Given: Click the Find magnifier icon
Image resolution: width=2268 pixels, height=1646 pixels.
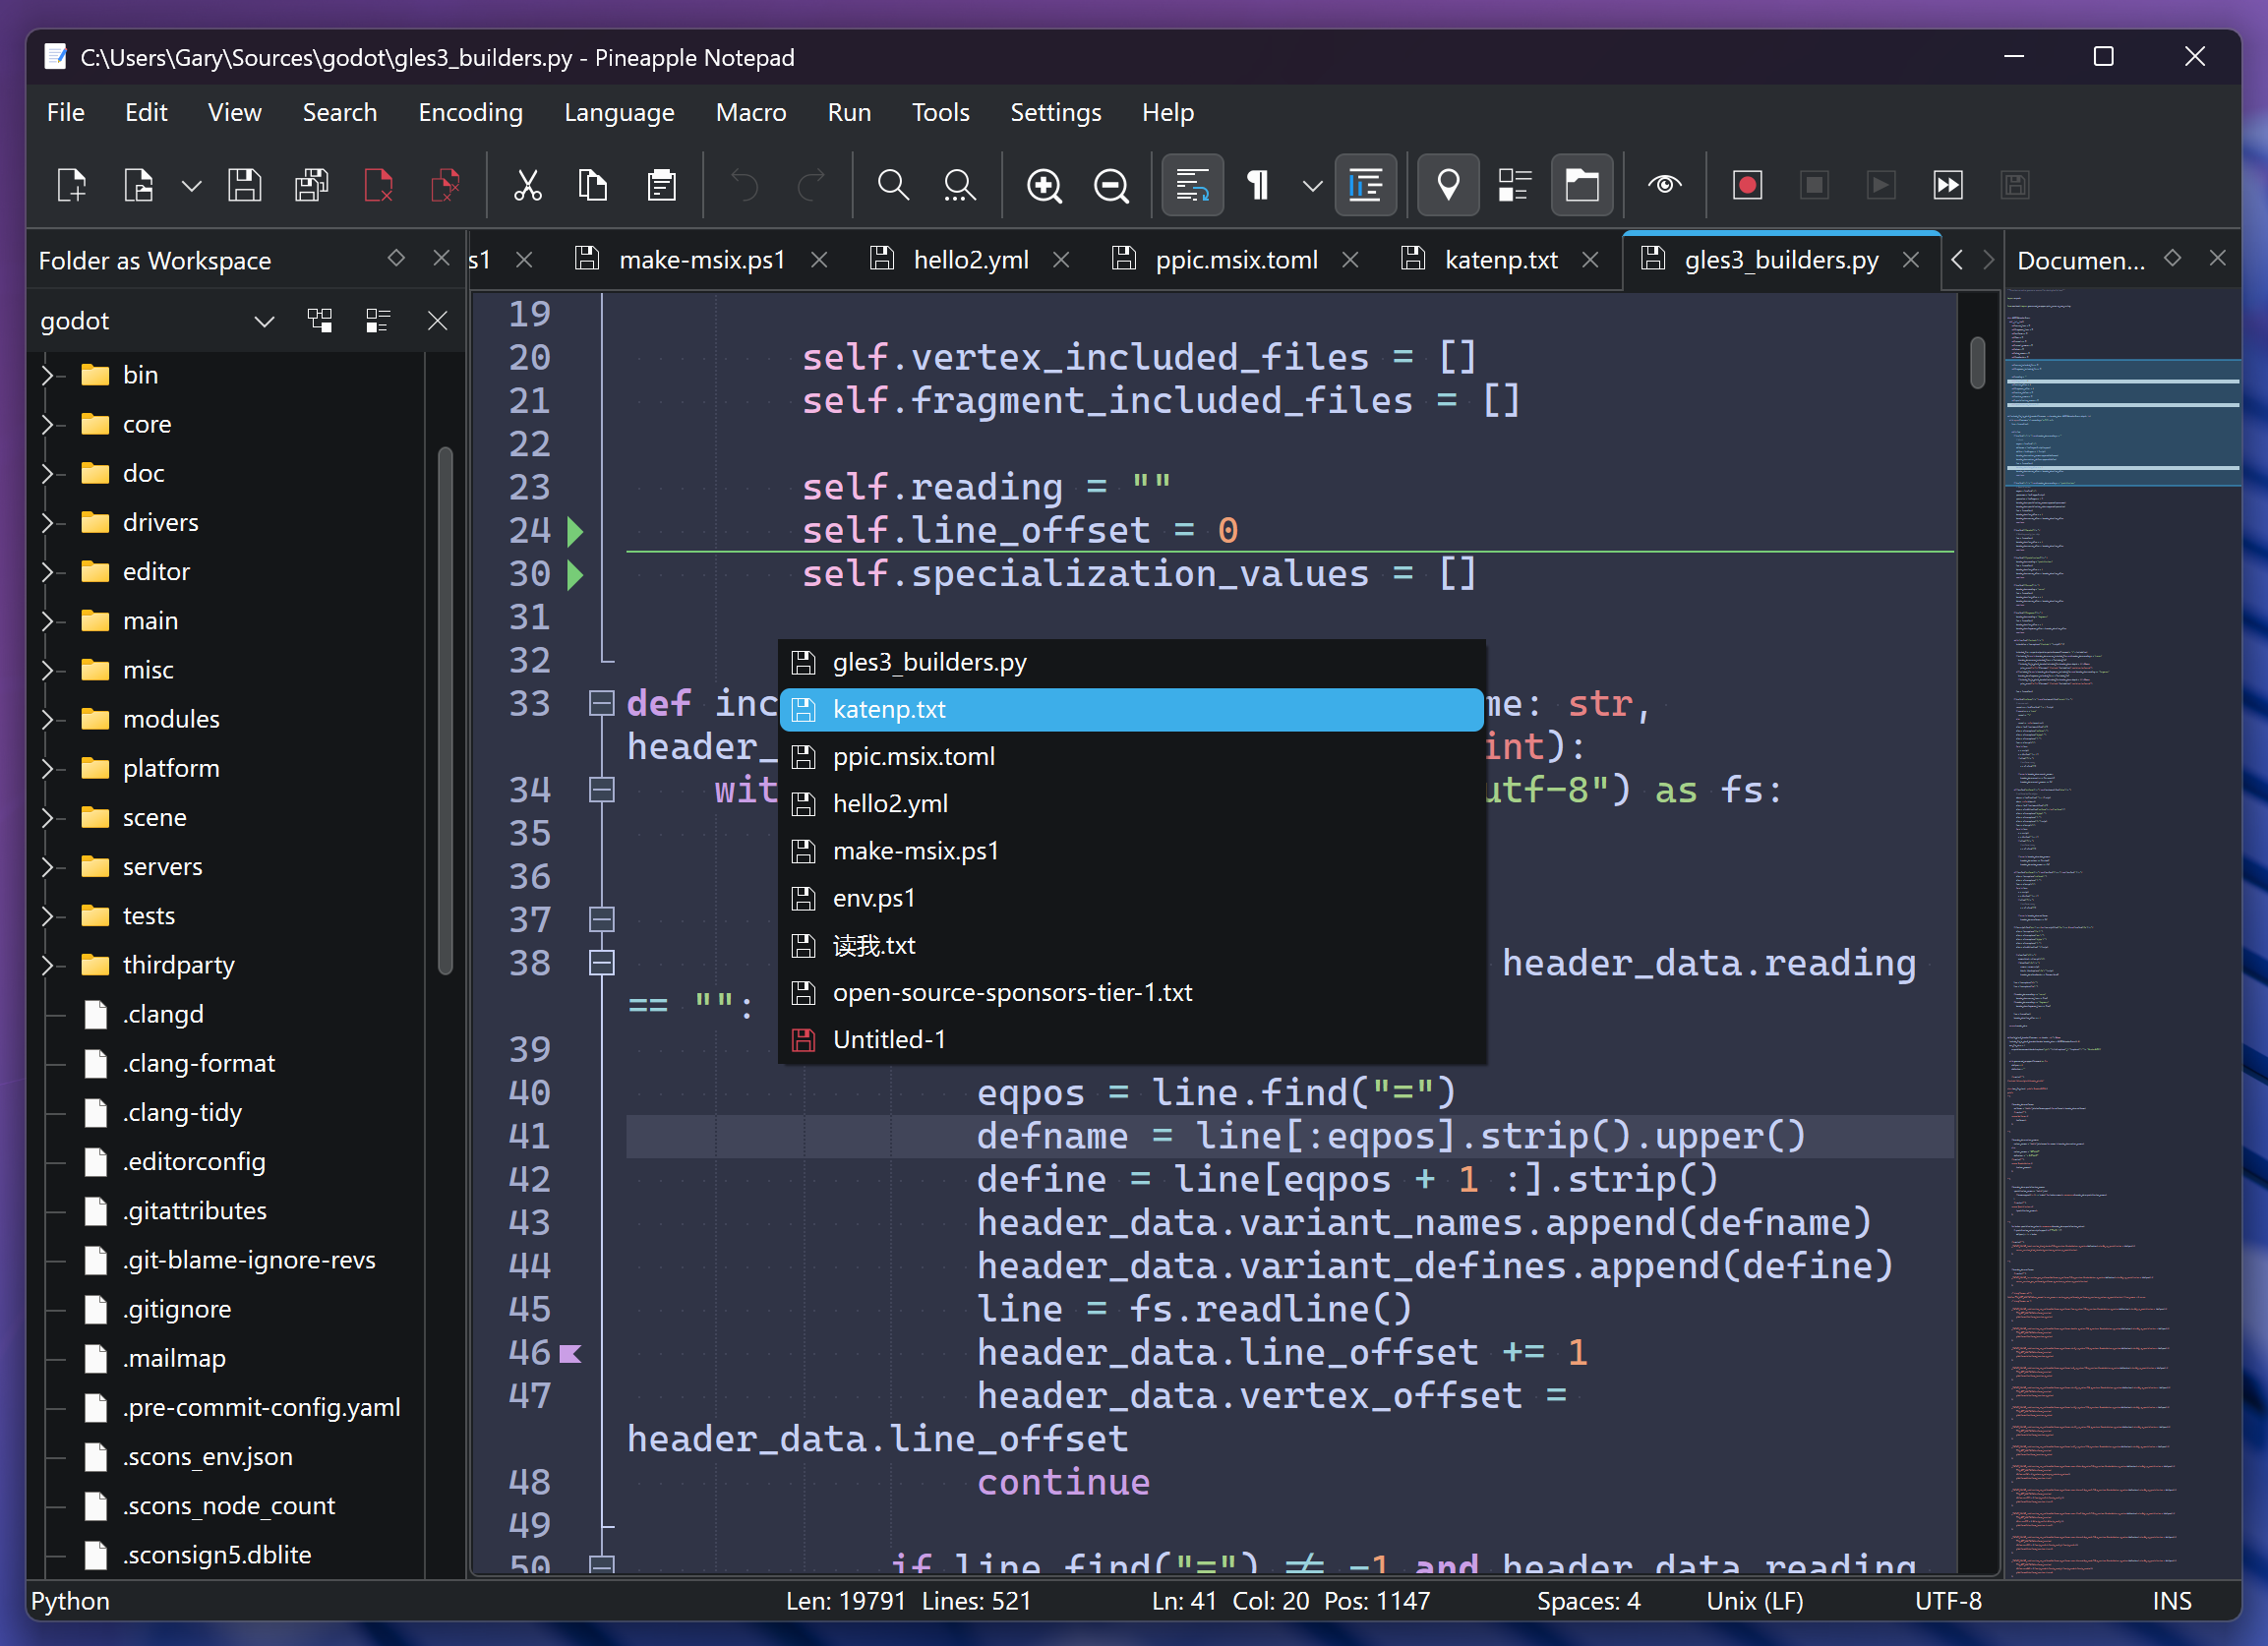Looking at the screenshot, I should point(893,185).
